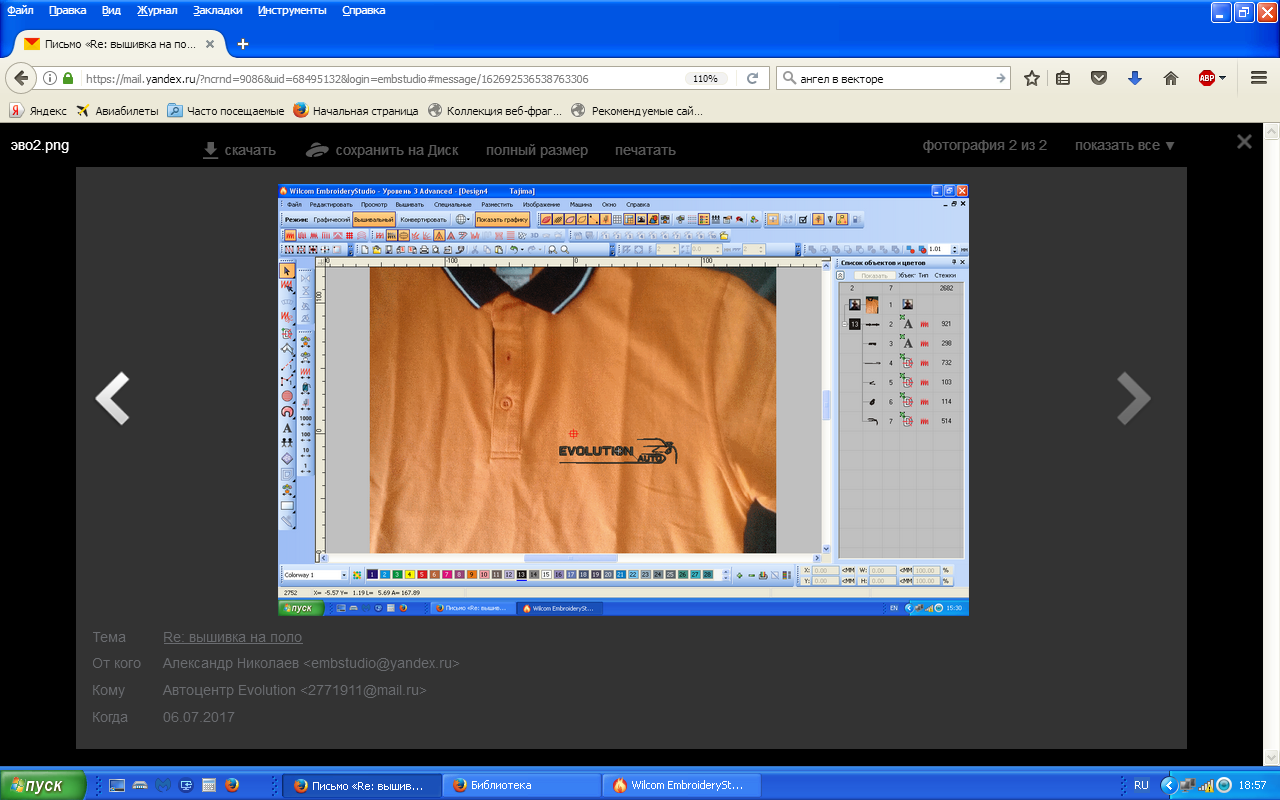
Task: Open the 'полный размер' view
Action: click(536, 150)
